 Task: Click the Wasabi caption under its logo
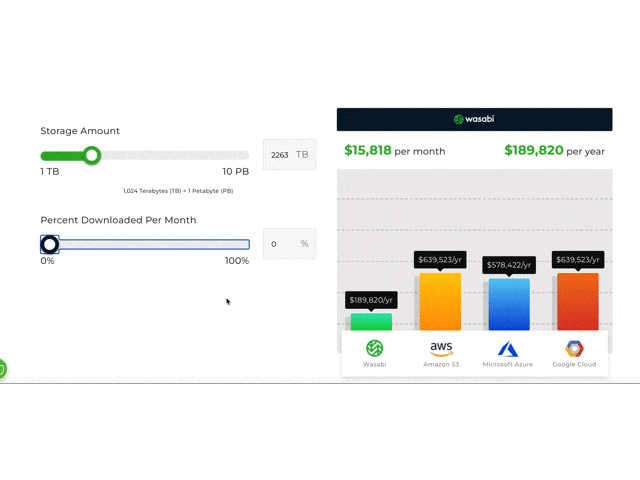click(x=374, y=364)
